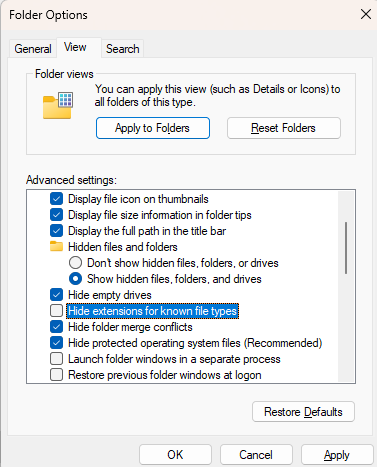The height and width of the screenshot is (467, 377).
Task: Uncheck Hide folder merge conflicts
Action: [56, 327]
